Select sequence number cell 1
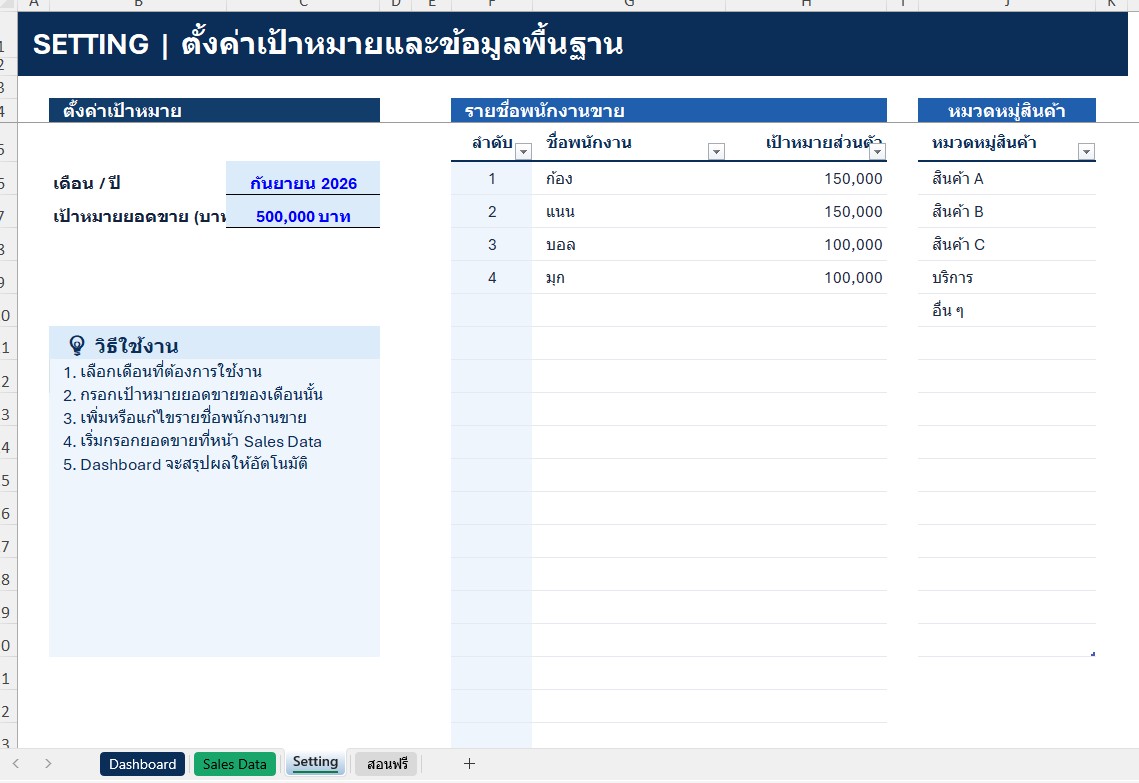The width and height of the screenshot is (1139, 783). 492,179
